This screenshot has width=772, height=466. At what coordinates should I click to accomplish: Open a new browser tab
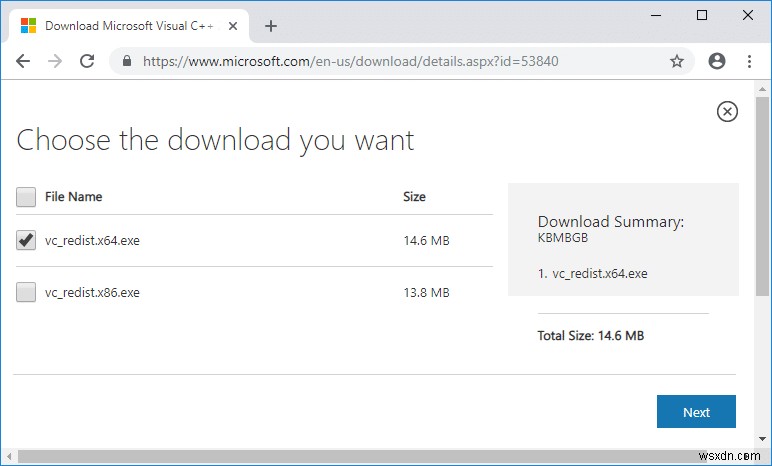tap(270, 26)
